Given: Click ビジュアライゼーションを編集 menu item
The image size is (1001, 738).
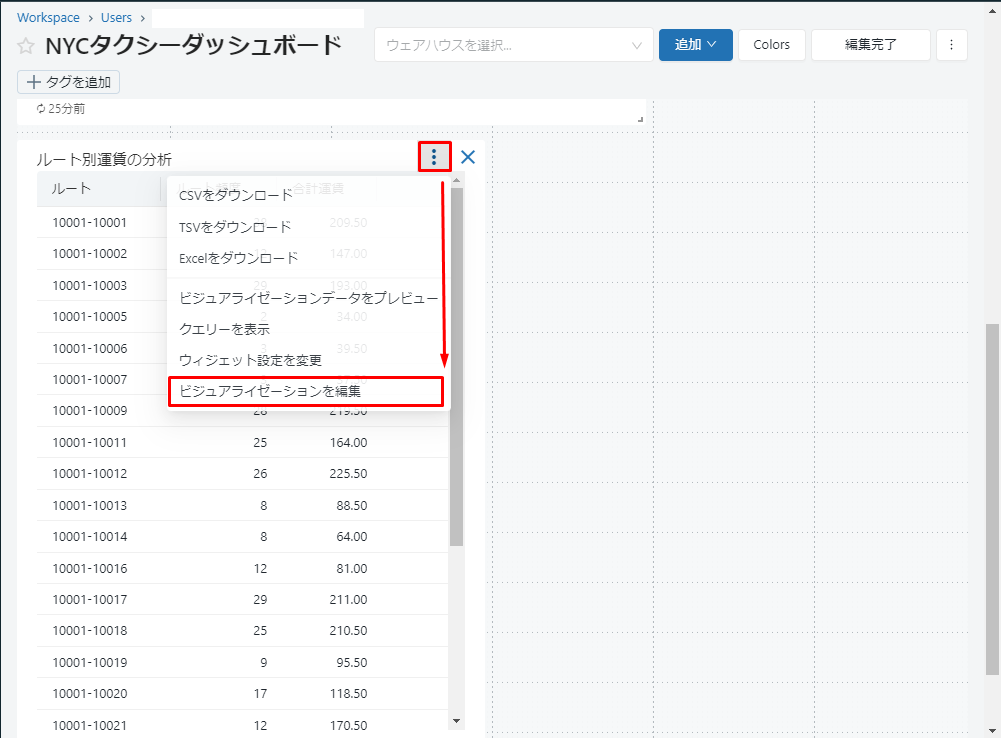Looking at the screenshot, I should coord(270,391).
